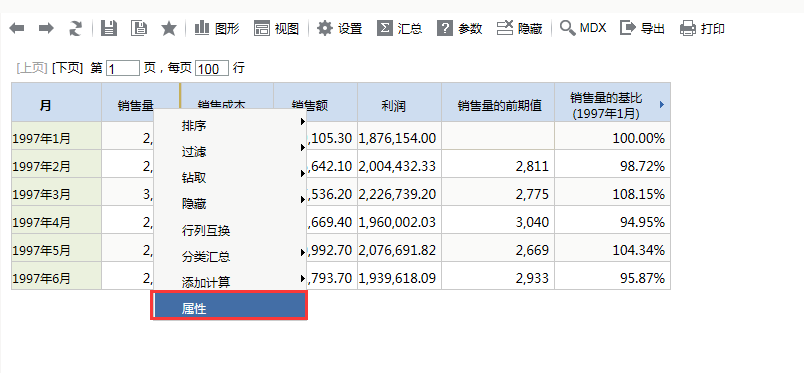Expand arrow on 销售量的基比 column header
Image resolution: width=804 pixels, height=373 pixels.
tap(662, 105)
